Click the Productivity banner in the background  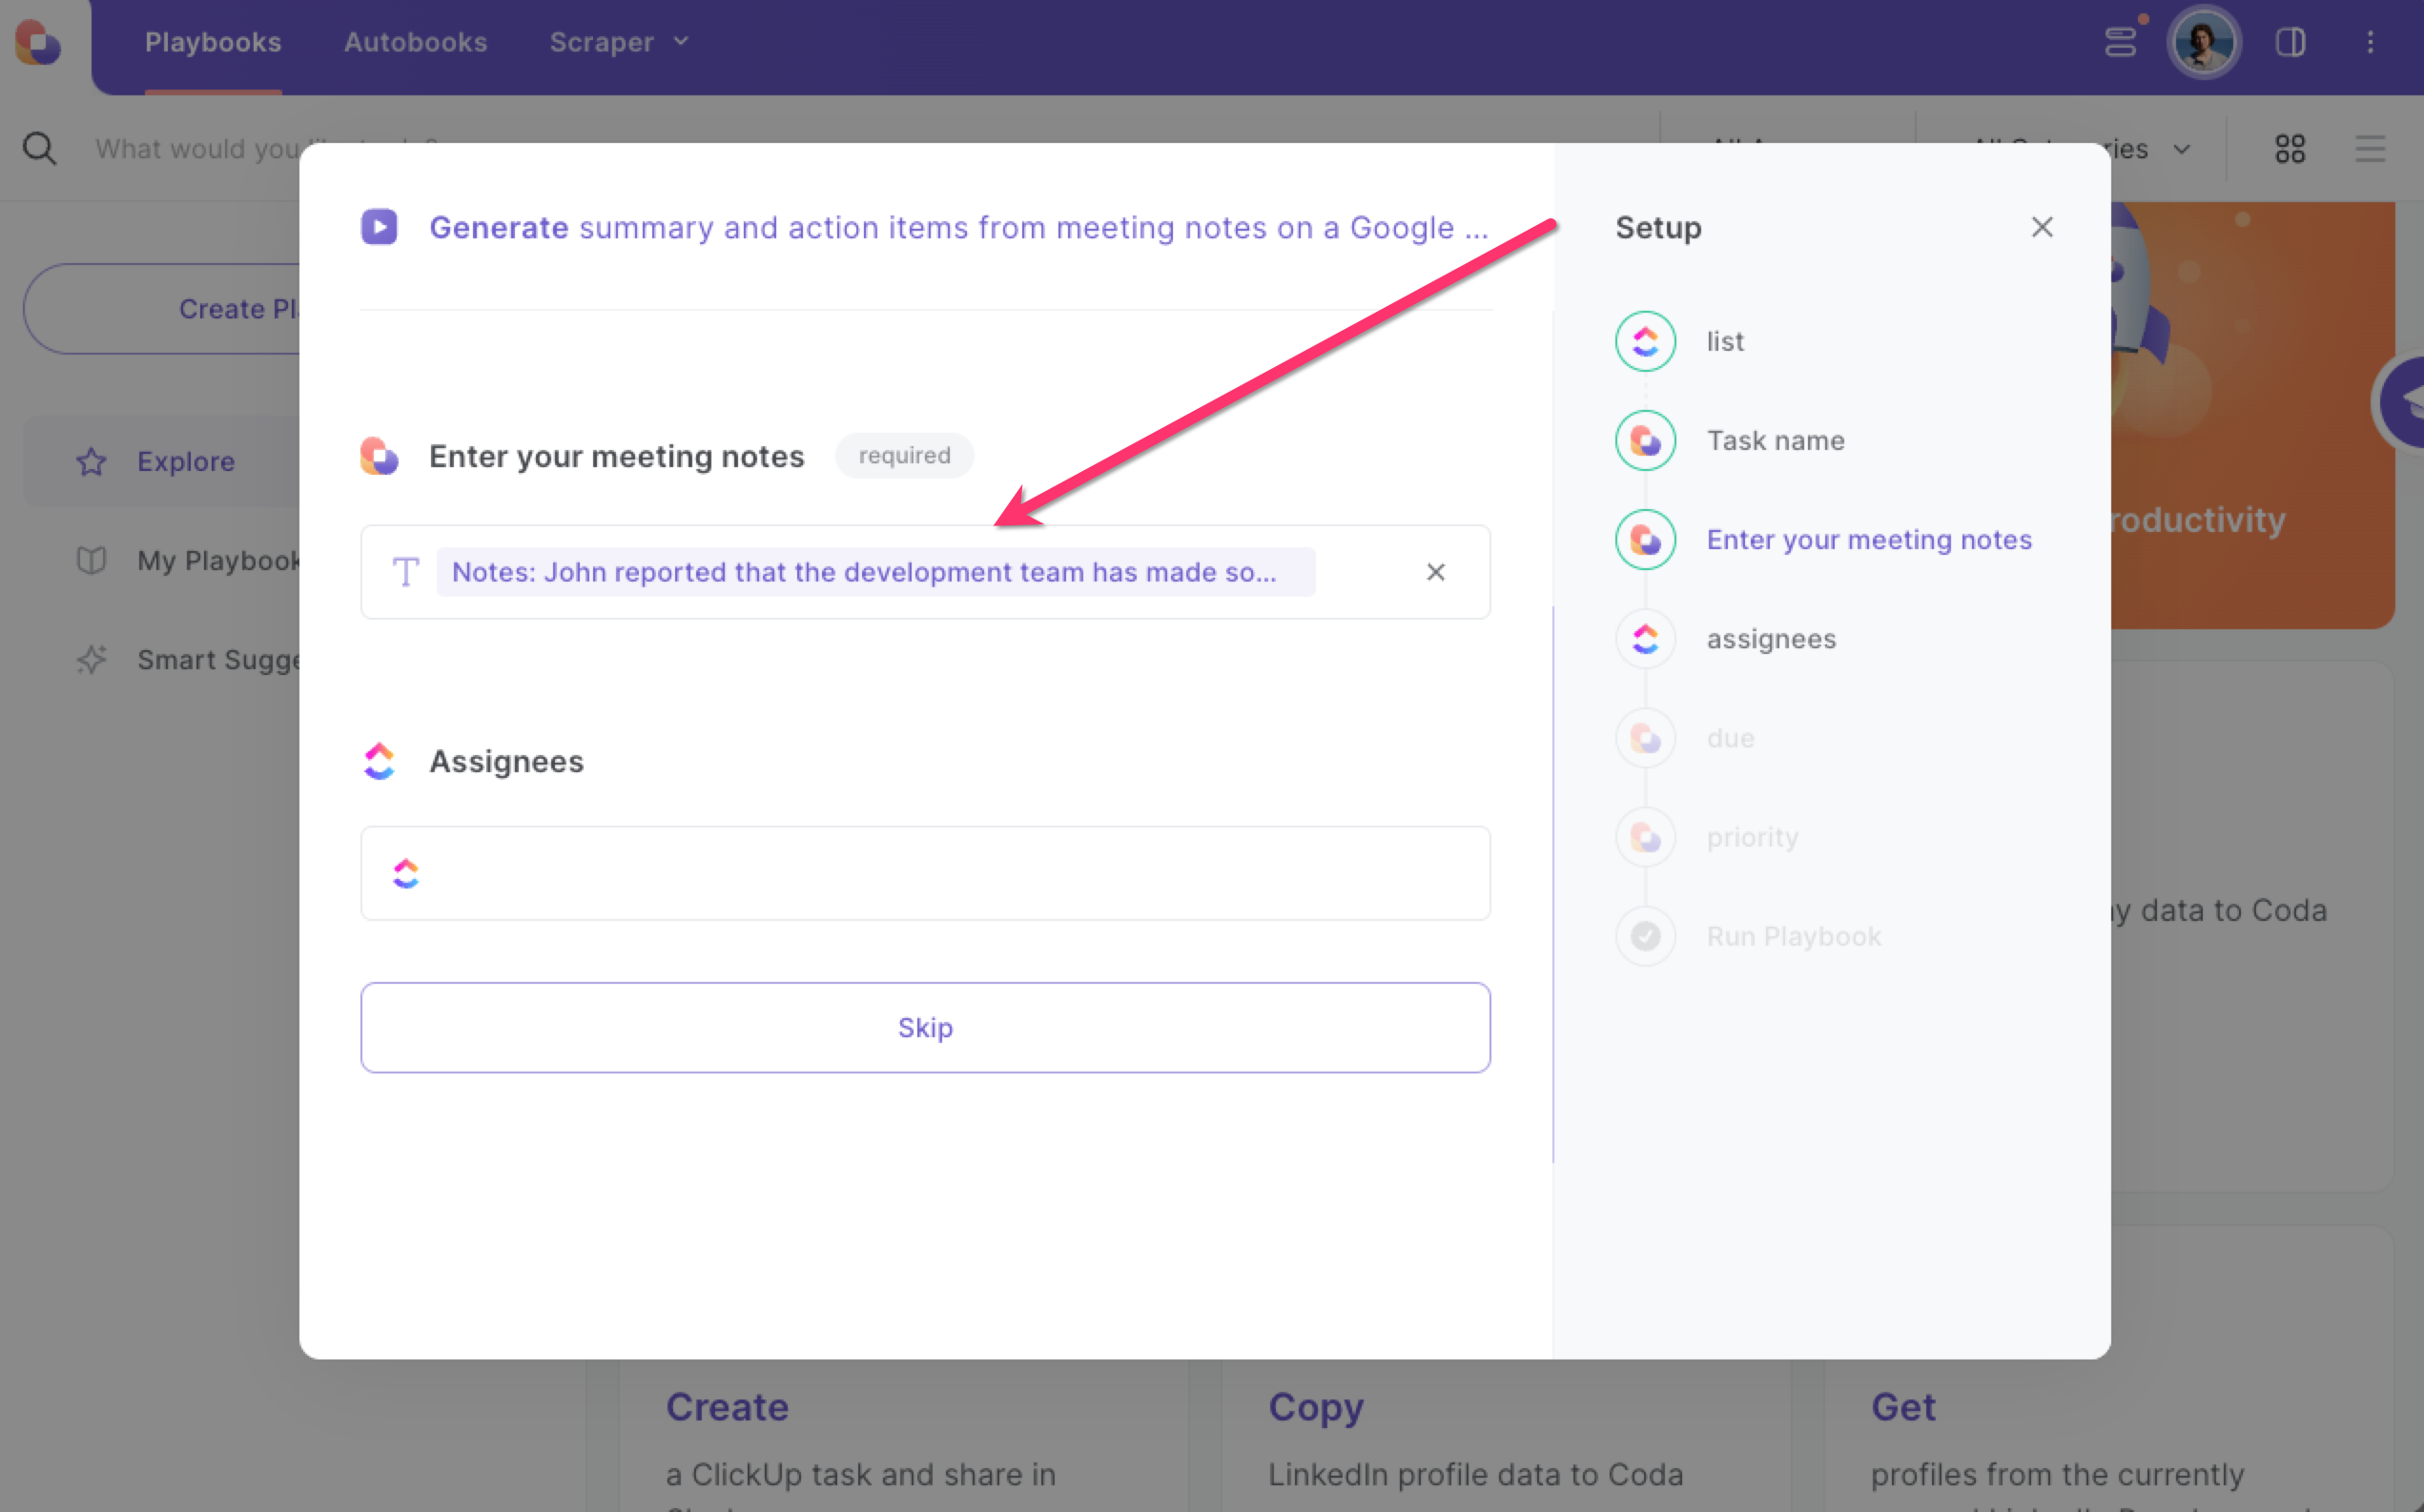2252,415
